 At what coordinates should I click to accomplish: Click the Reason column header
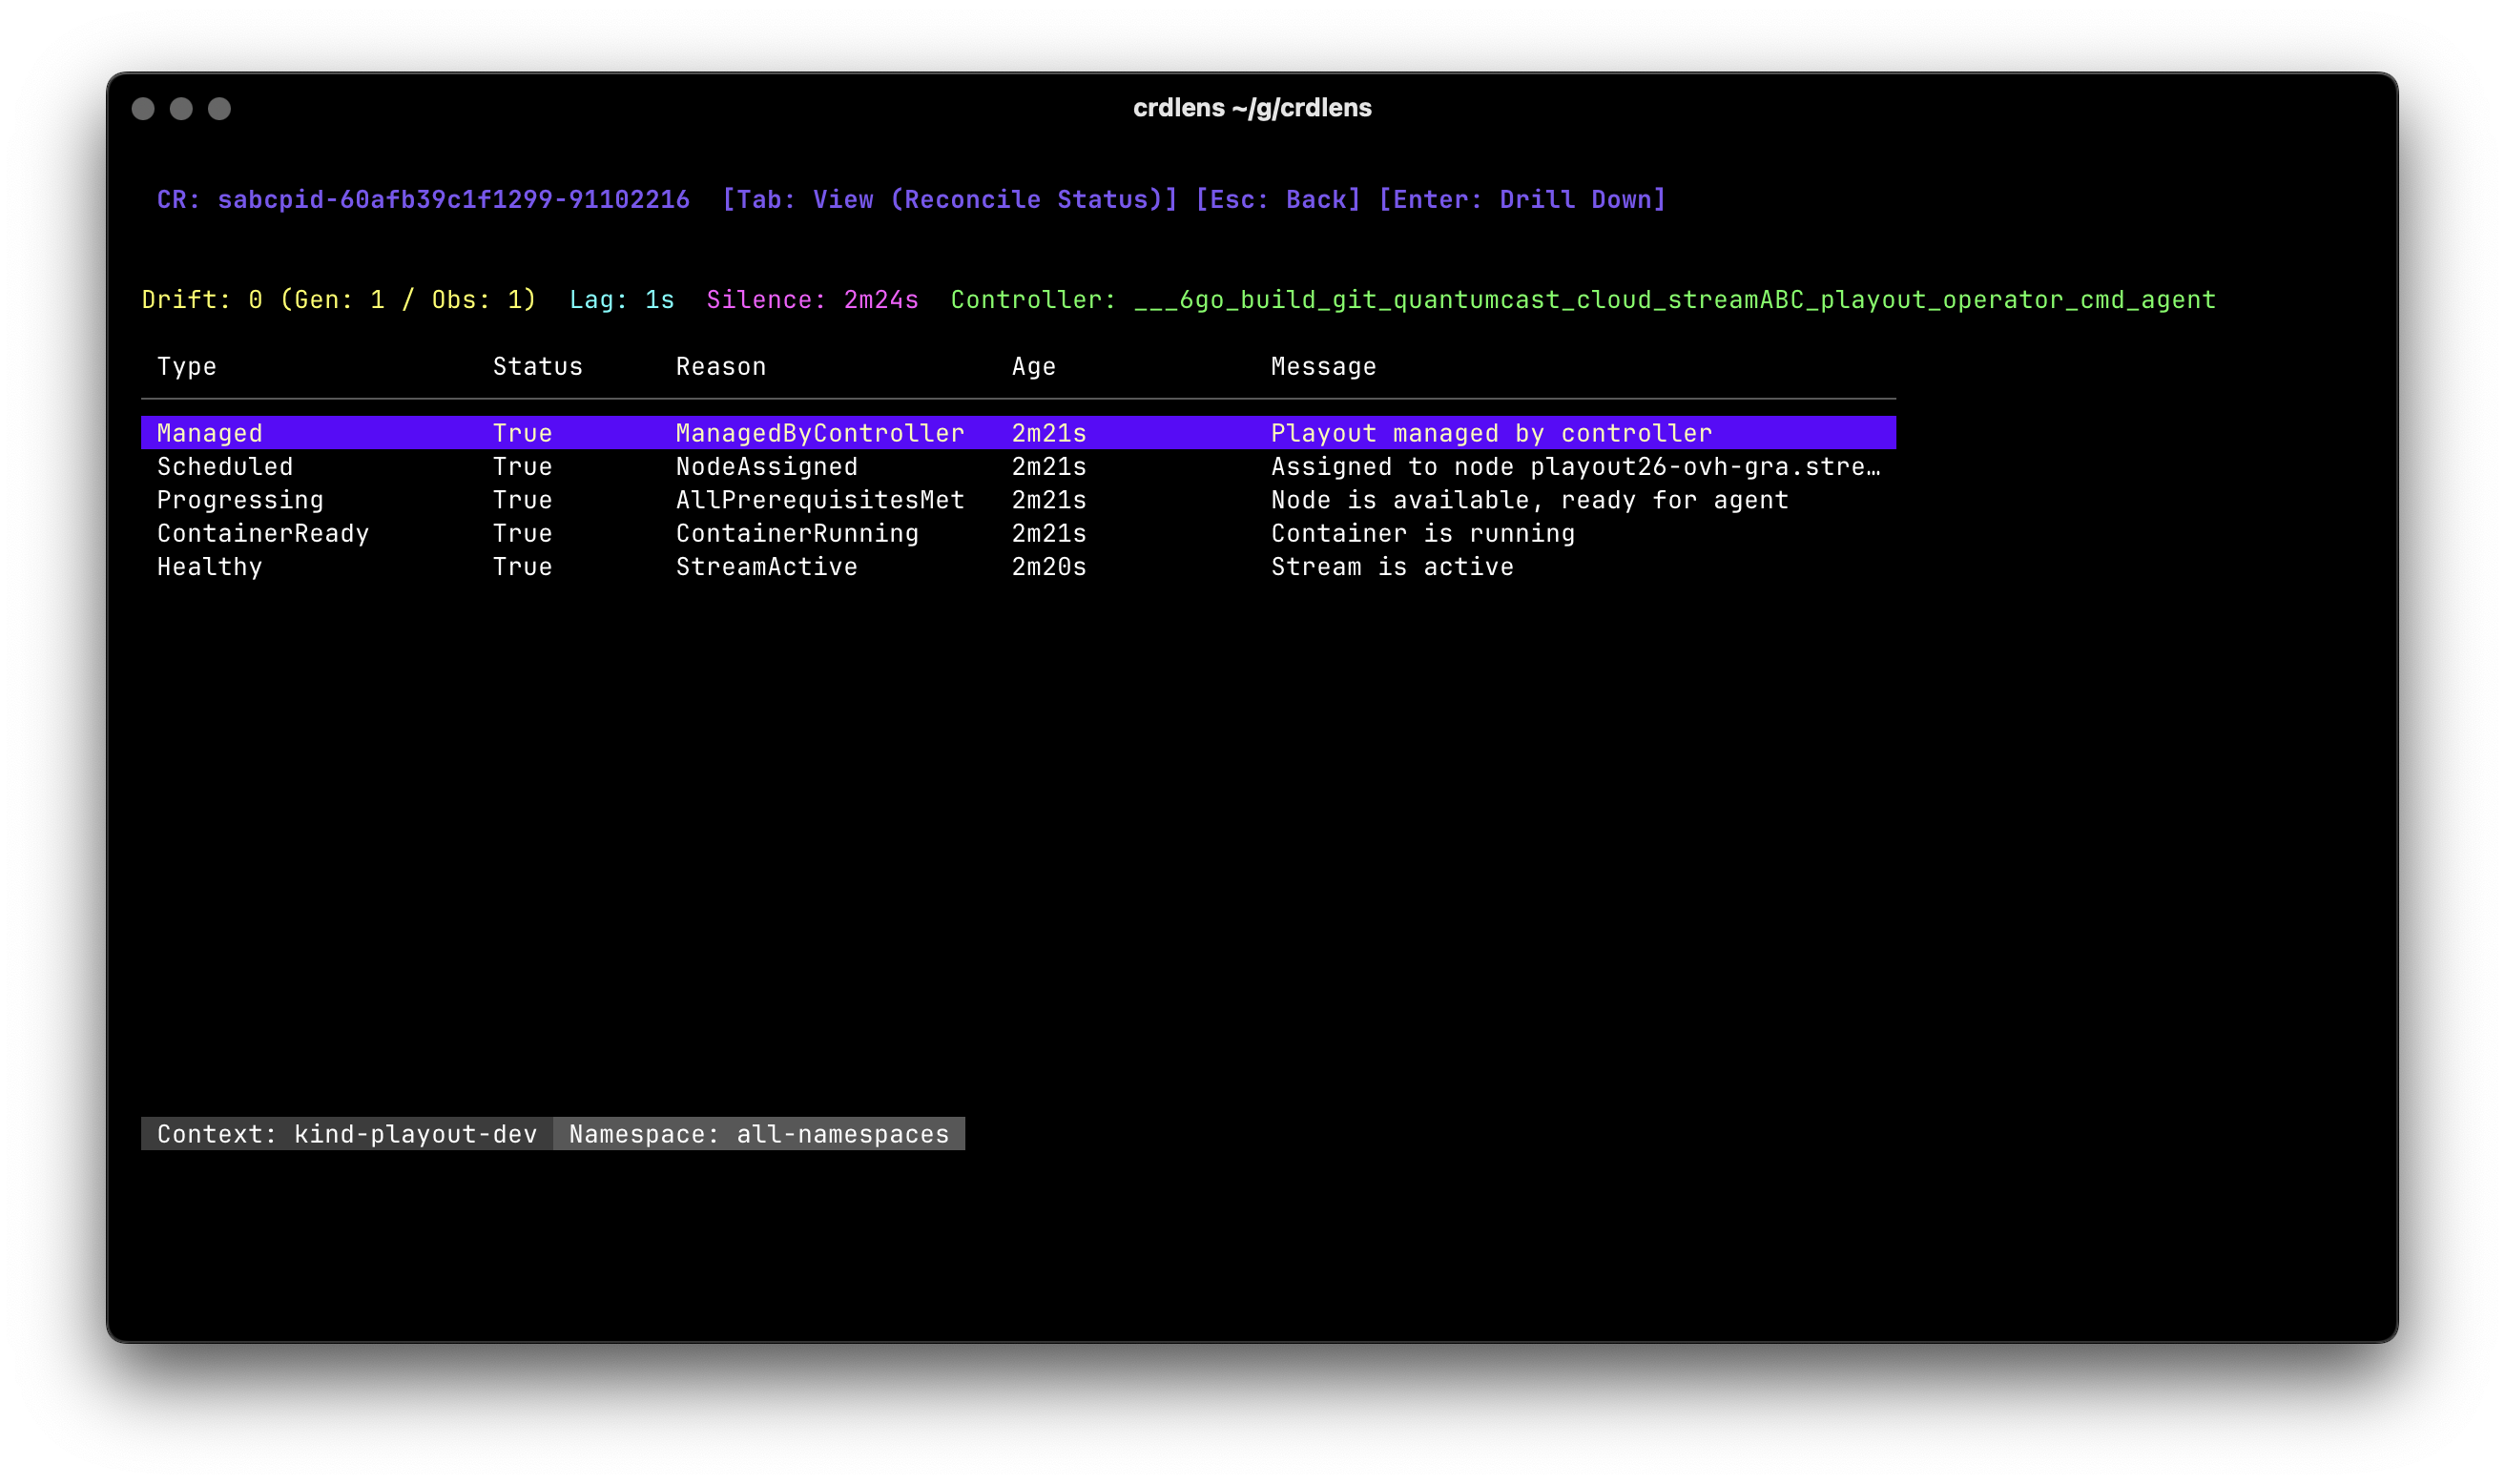point(721,366)
